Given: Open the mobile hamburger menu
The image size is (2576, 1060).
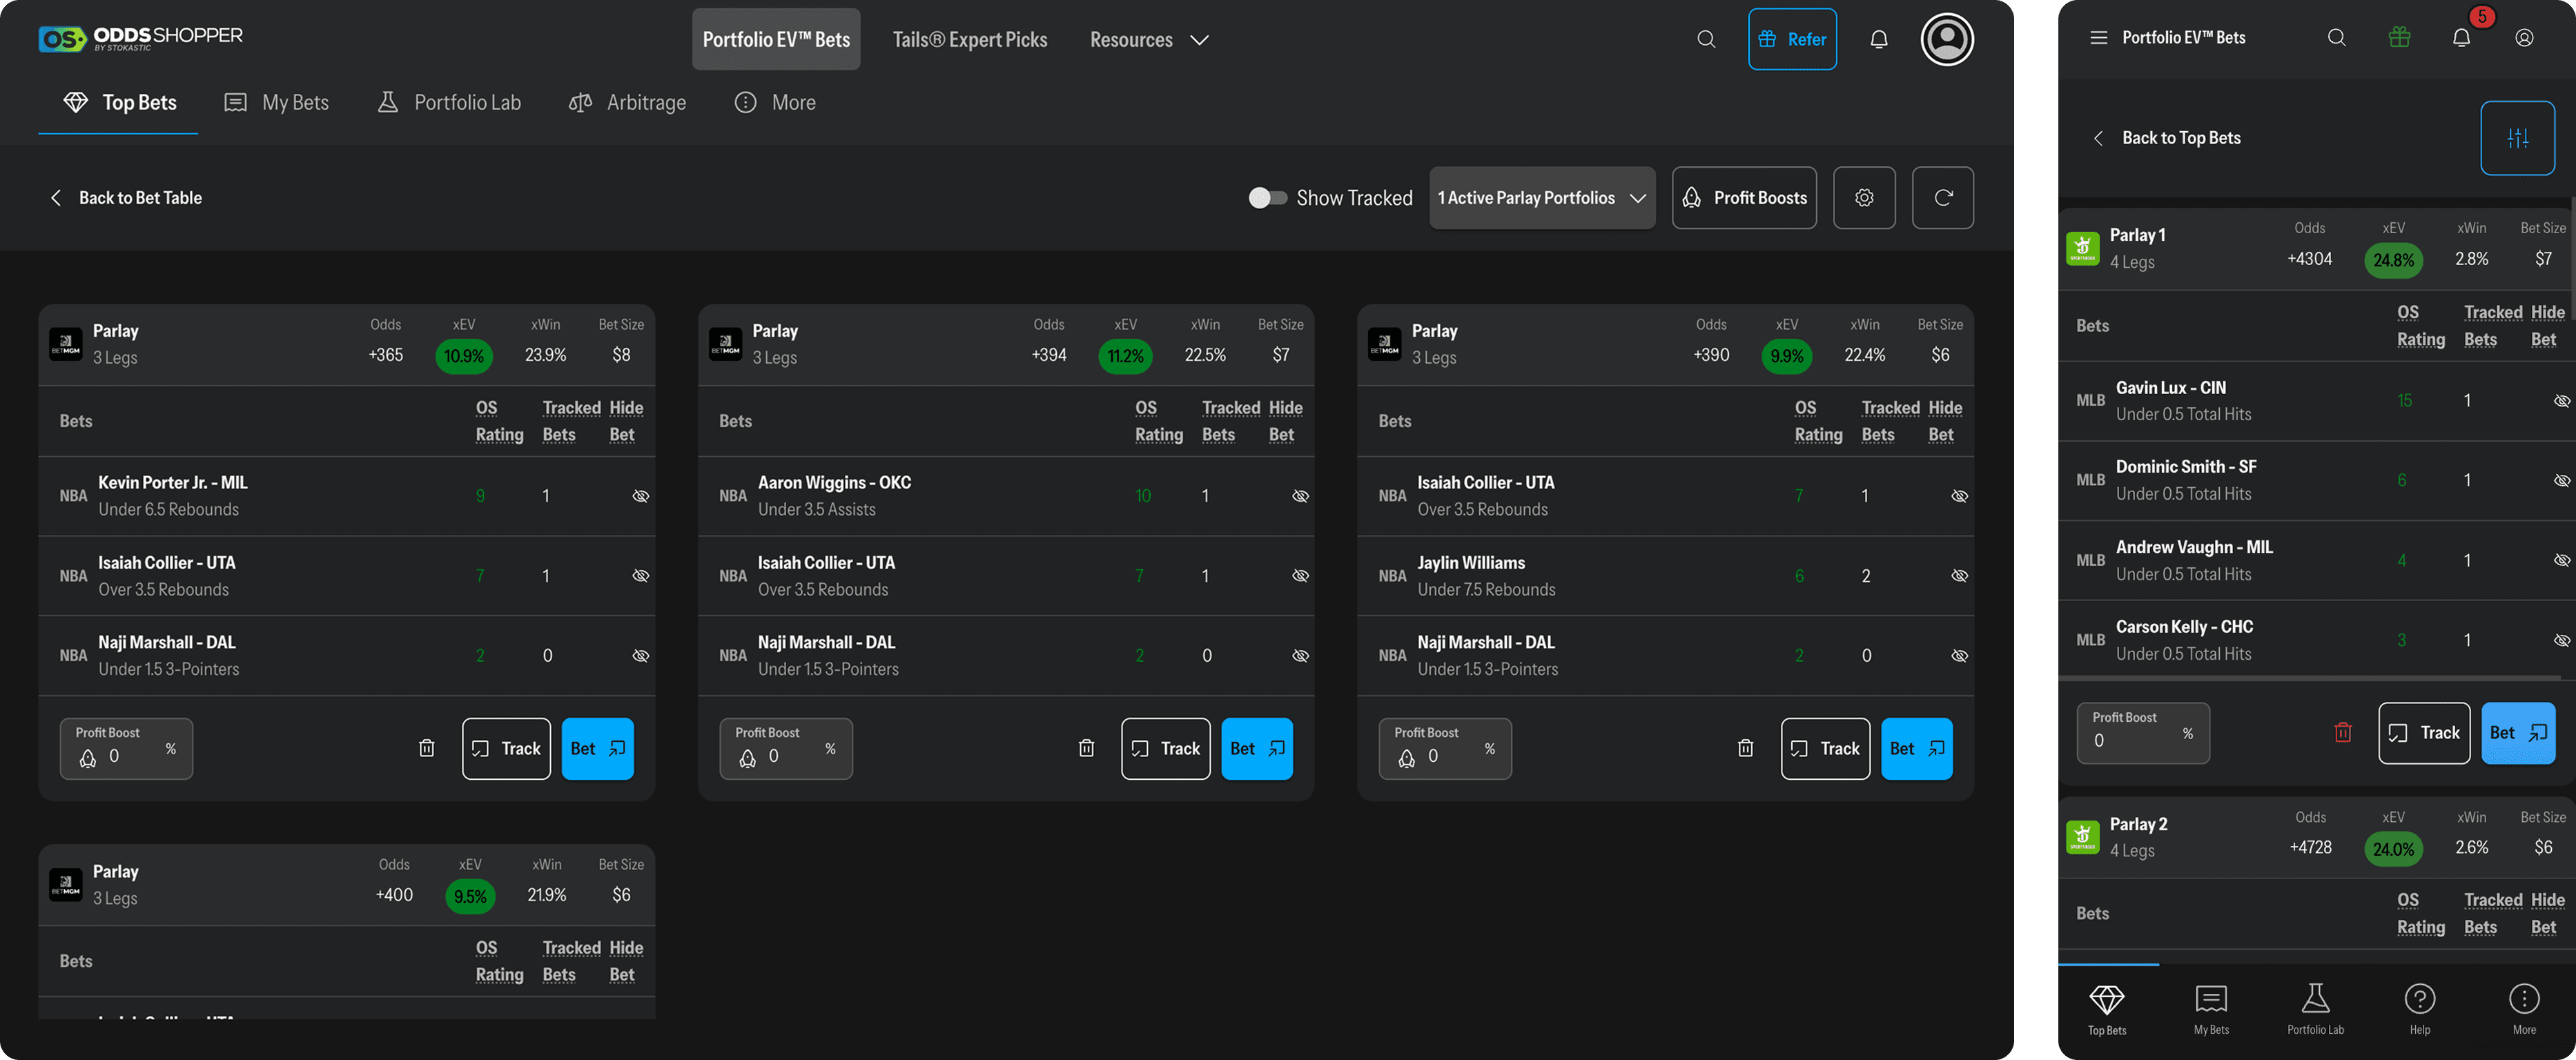Looking at the screenshot, I should coord(2098,38).
